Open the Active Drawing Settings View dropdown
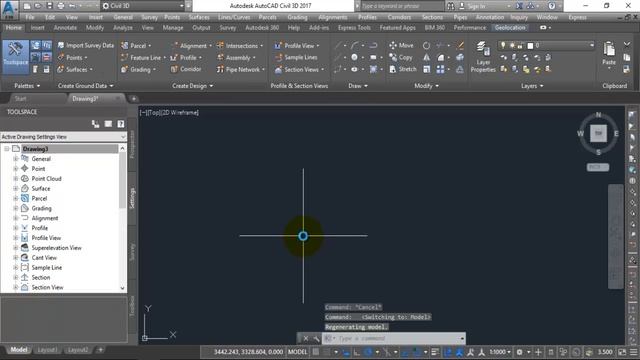This screenshot has width=640, height=360. click(63, 137)
